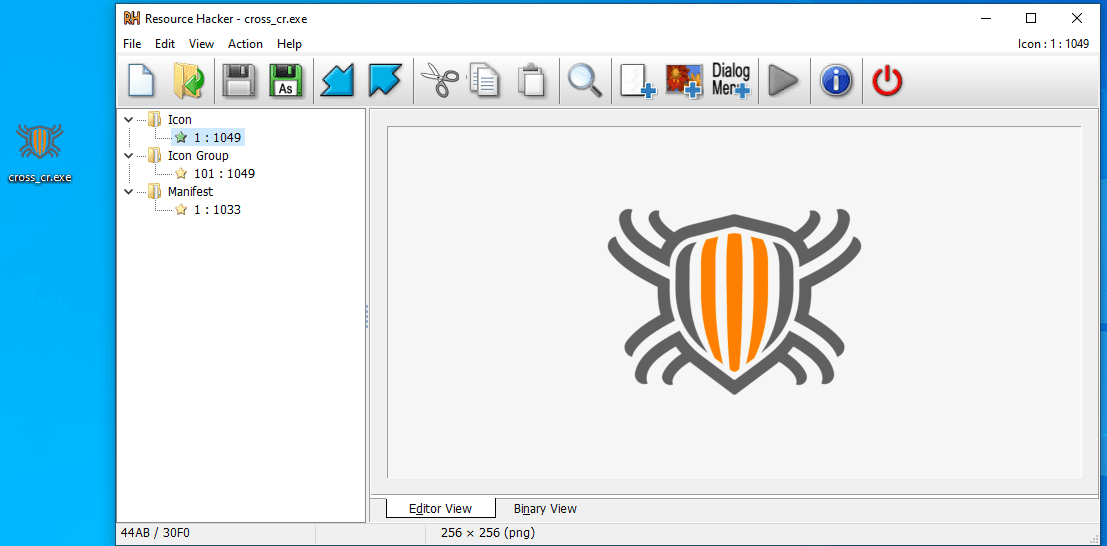Viewport: 1107px width, 546px height.
Task: Select the Editor View tab
Action: coord(441,509)
